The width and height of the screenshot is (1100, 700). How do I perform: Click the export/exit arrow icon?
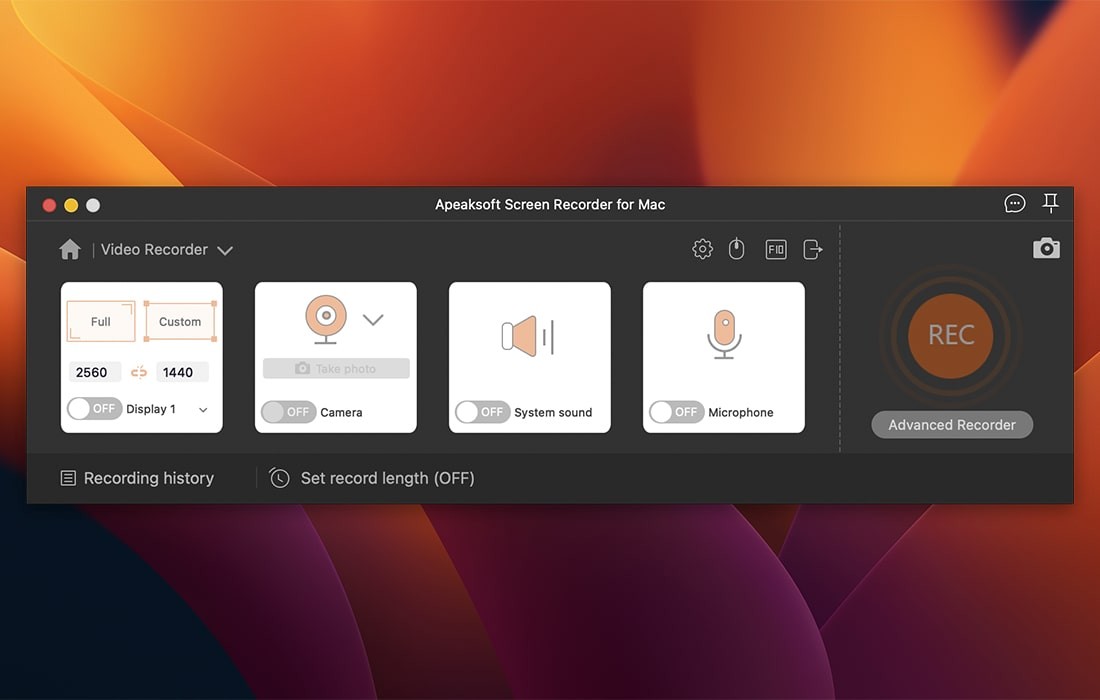(813, 249)
